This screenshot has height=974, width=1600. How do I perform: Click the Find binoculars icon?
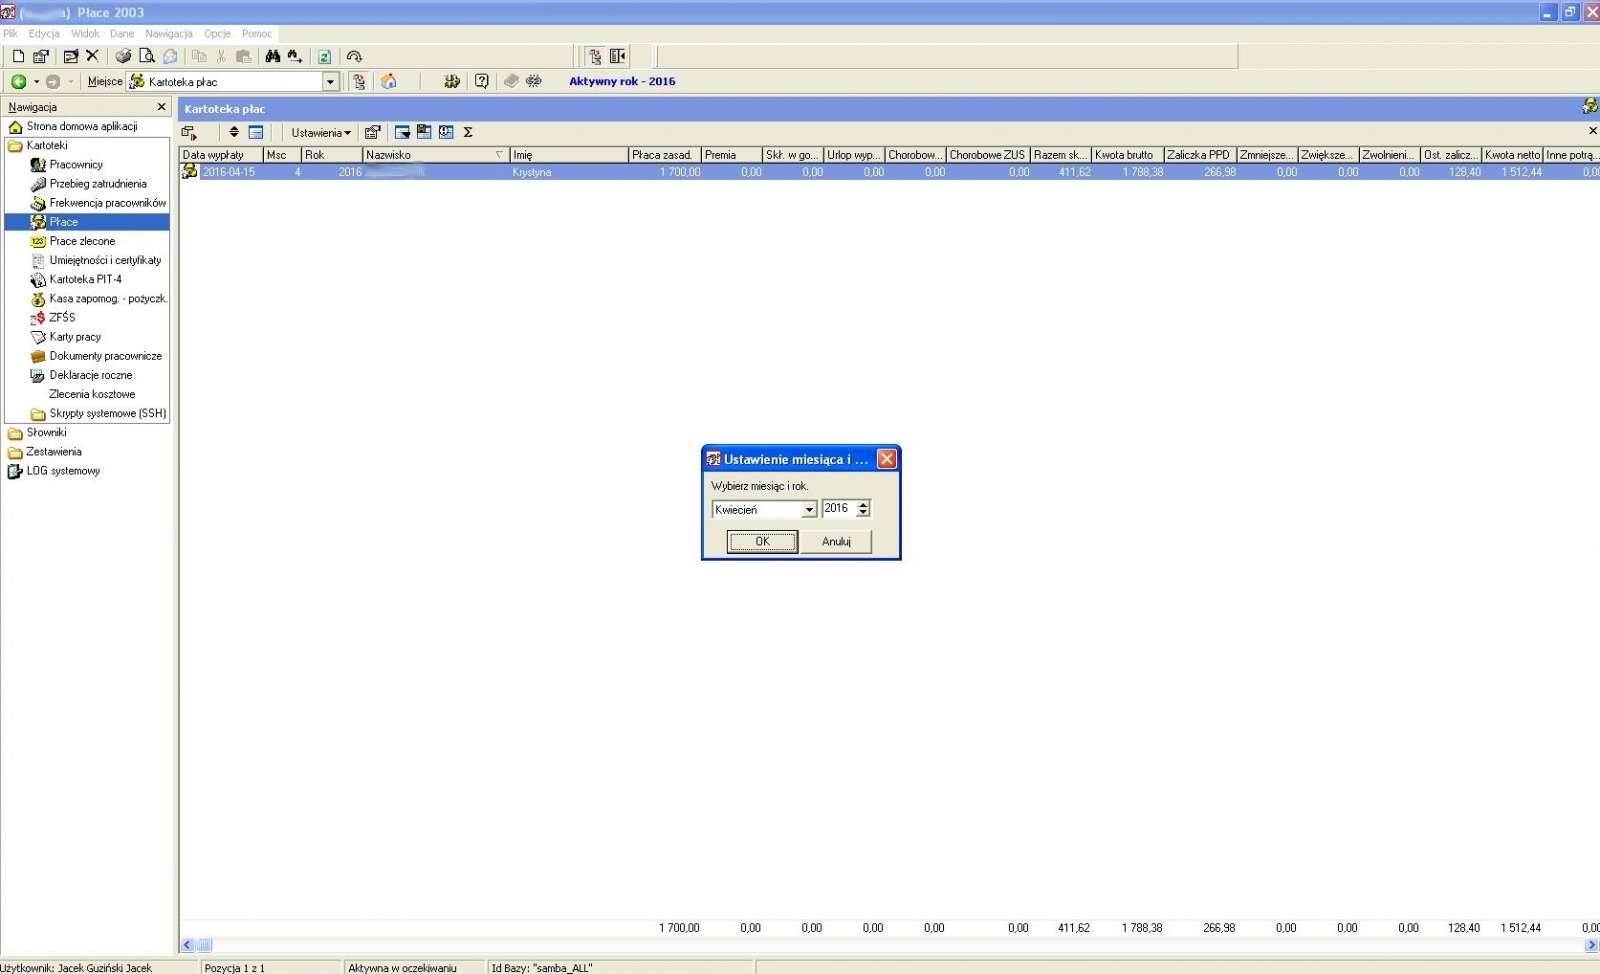pos(272,57)
